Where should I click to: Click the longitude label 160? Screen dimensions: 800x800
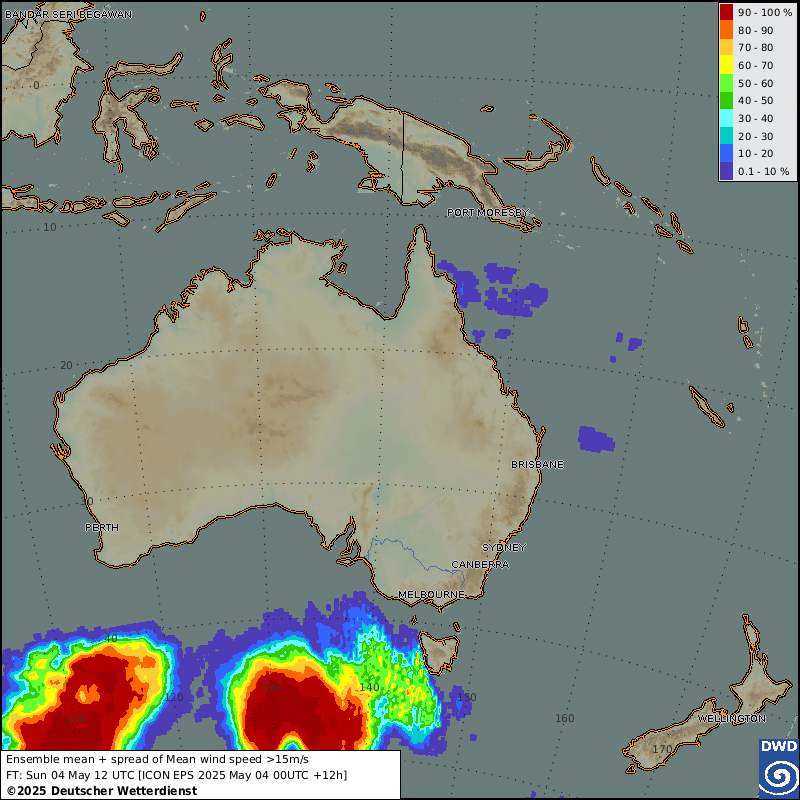tap(565, 718)
